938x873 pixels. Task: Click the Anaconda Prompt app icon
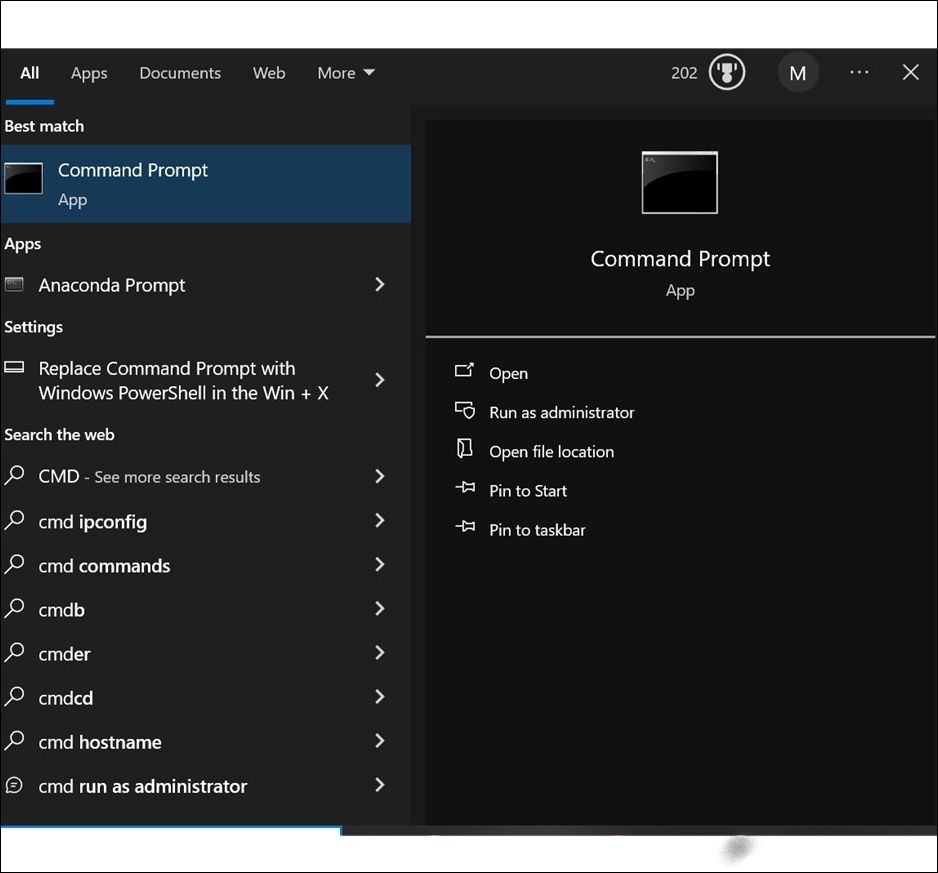(x=14, y=285)
